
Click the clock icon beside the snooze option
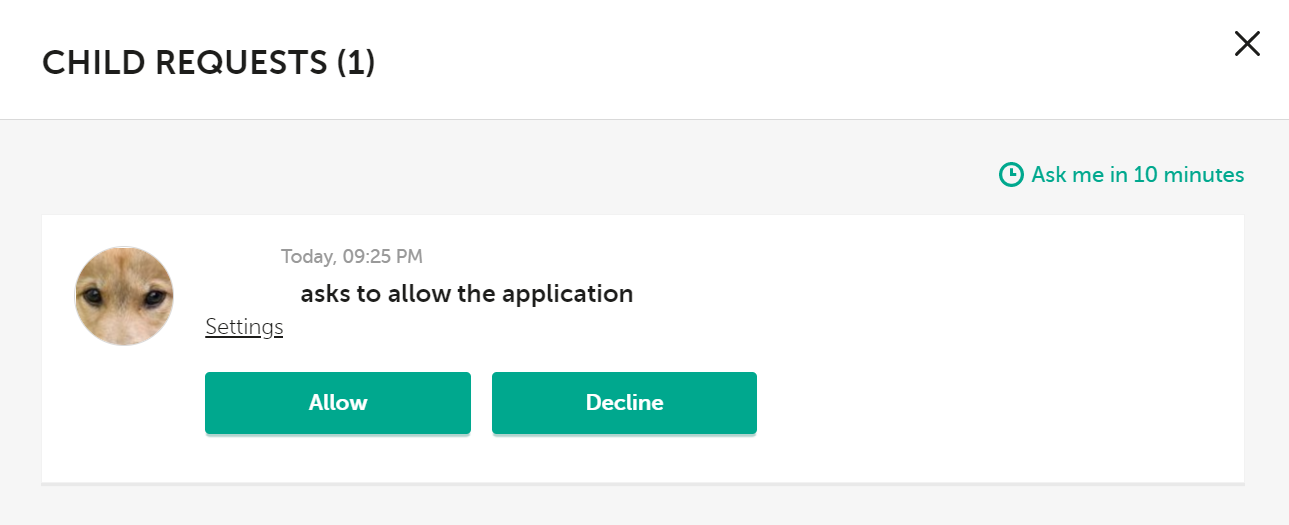coord(1011,175)
